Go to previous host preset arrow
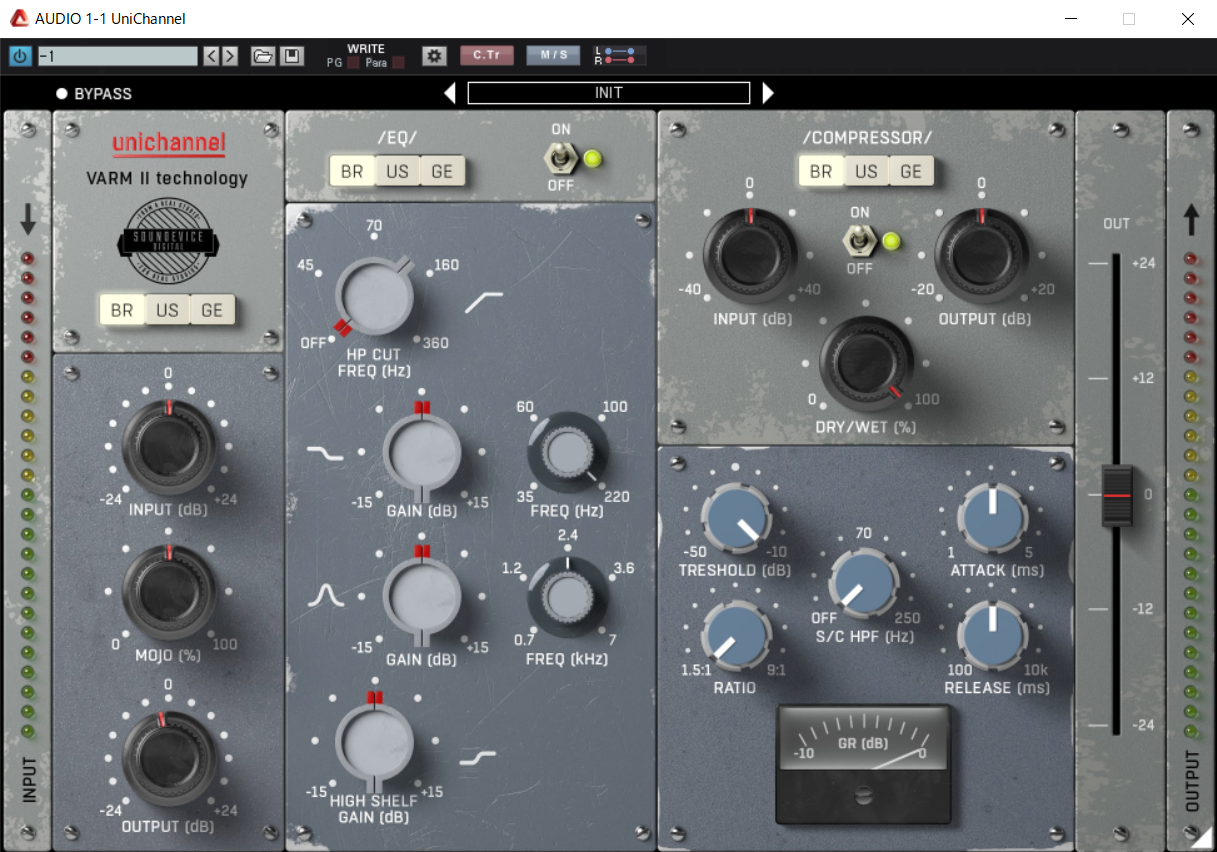This screenshot has width=1217, height=852. [211, 56]
